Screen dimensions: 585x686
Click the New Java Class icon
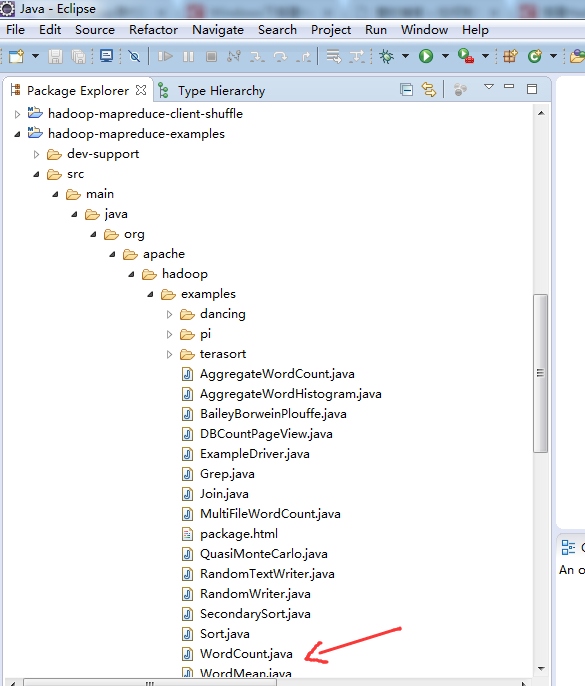pos(535,56)
